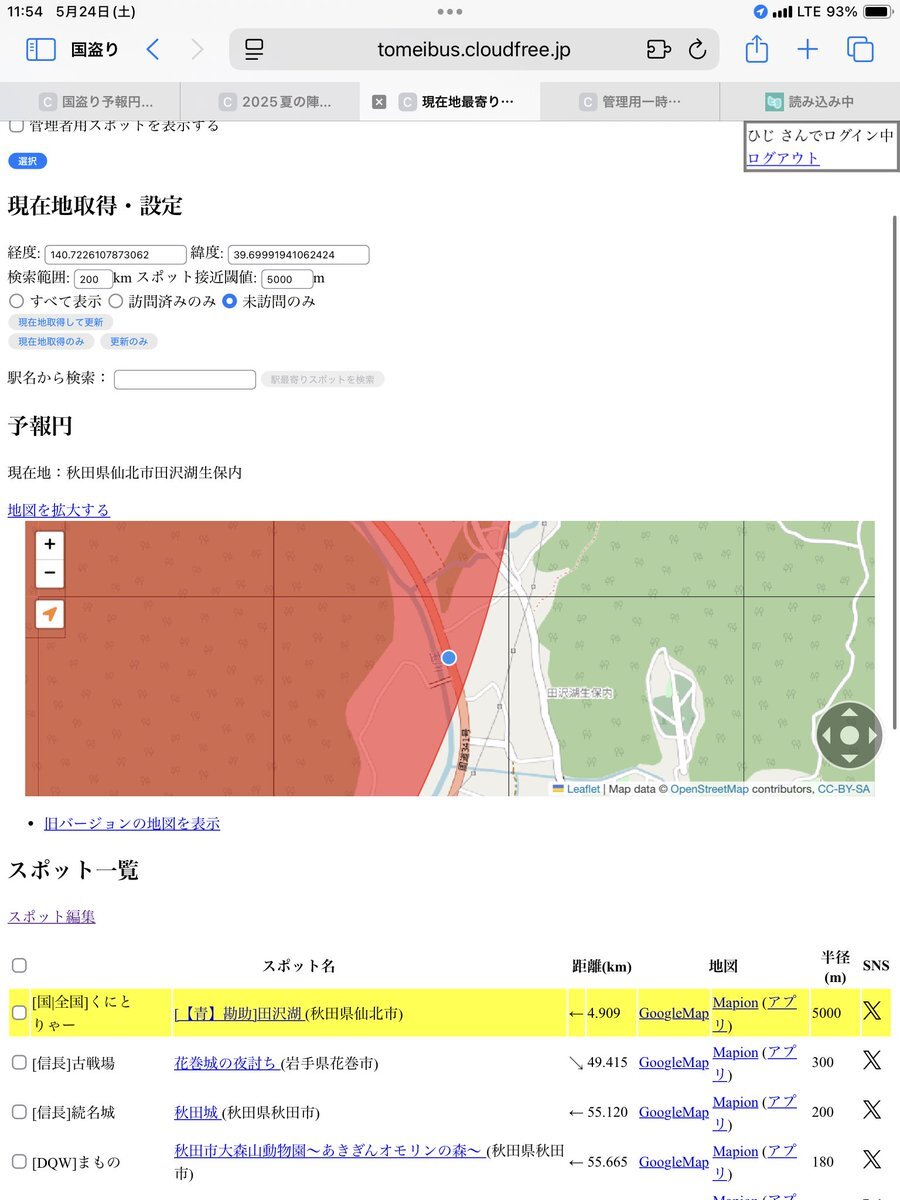
Task: Click 現在地取得して更新 button
Action: point(60,322)
